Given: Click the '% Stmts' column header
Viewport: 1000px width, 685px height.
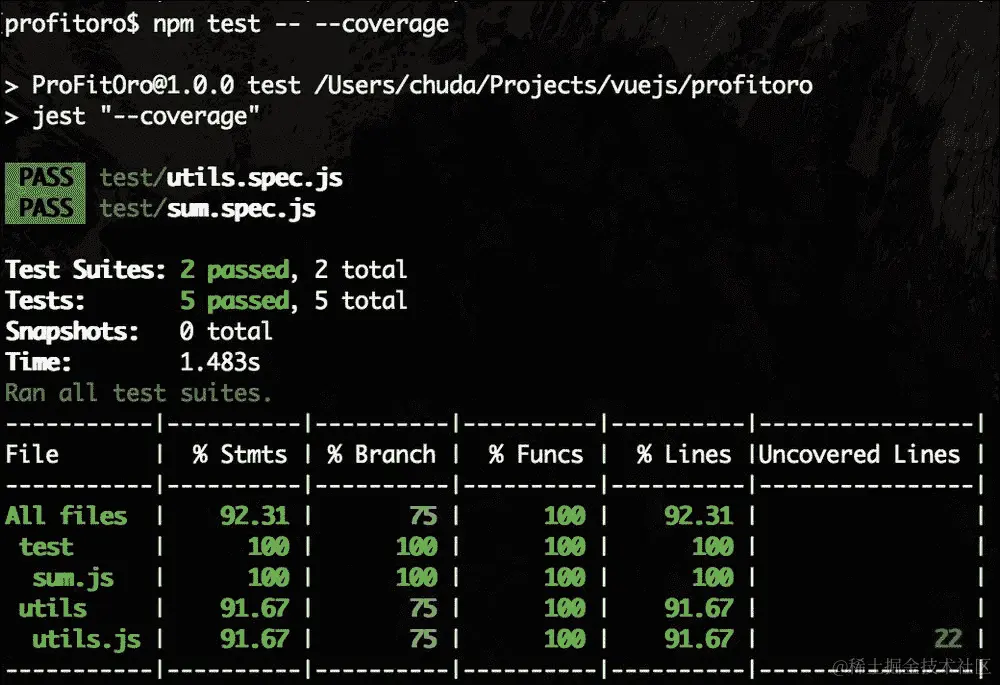Looking at the screenshot, I should click(x=240, y=454).
